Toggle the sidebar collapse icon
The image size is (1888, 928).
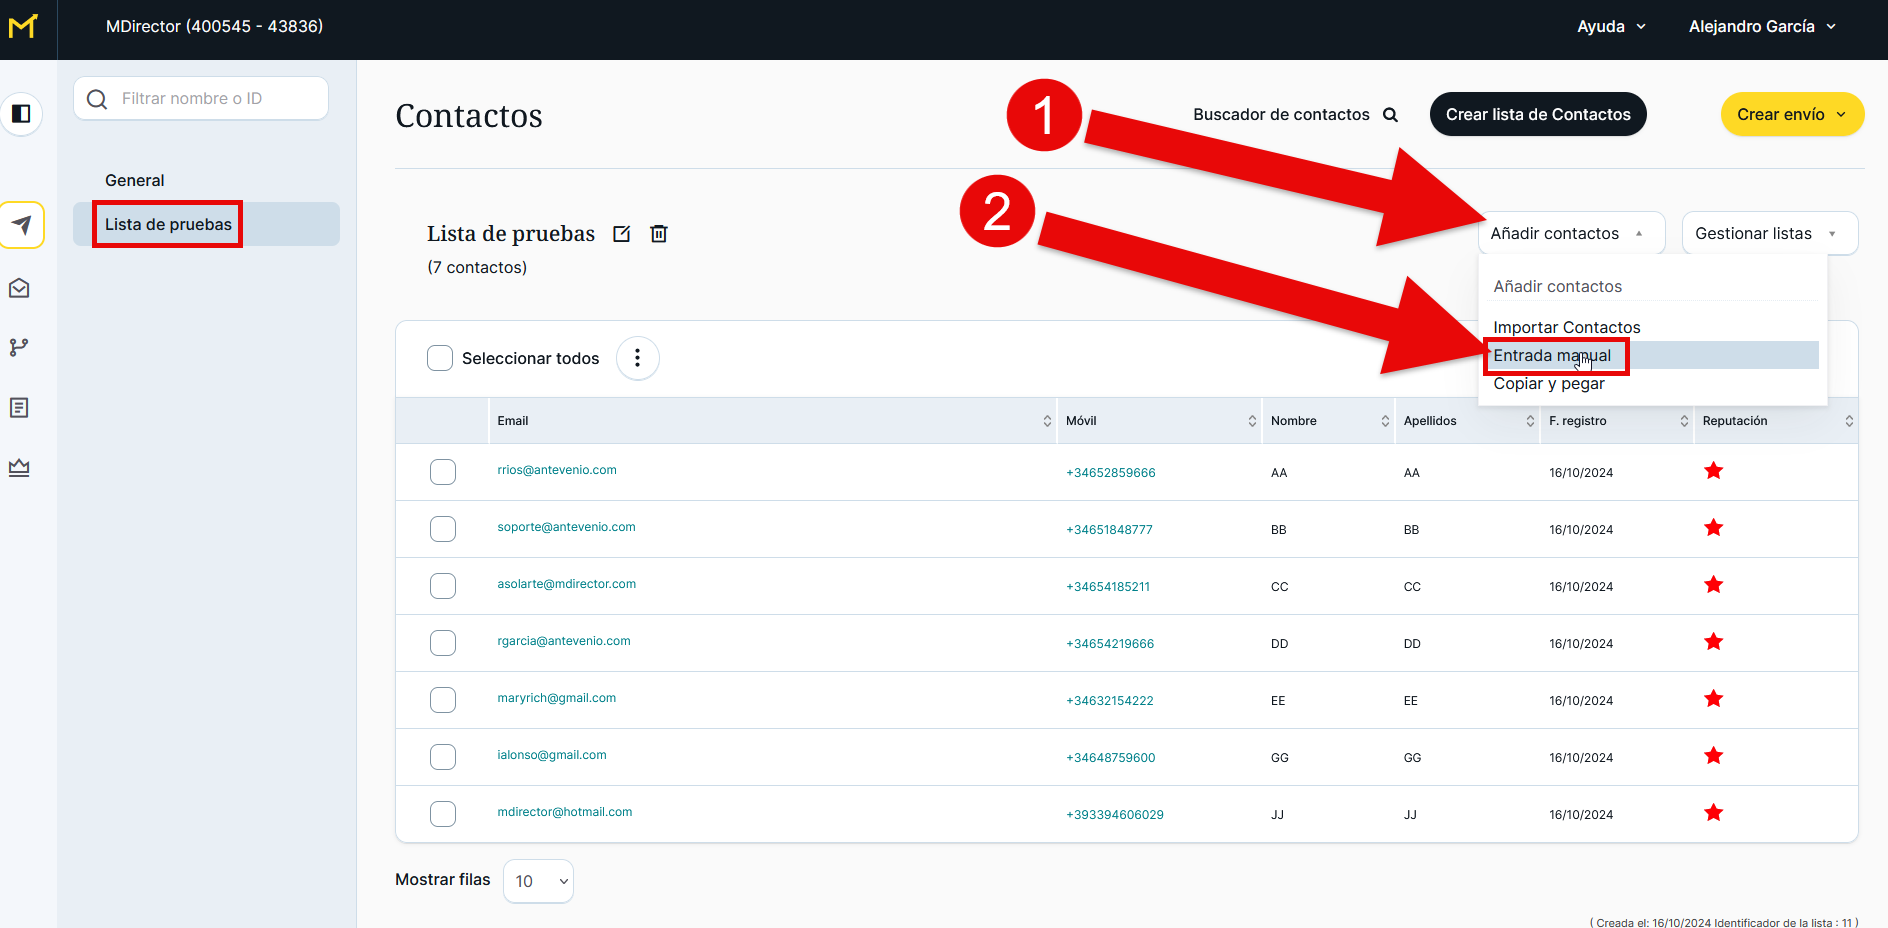pos(21,114)
